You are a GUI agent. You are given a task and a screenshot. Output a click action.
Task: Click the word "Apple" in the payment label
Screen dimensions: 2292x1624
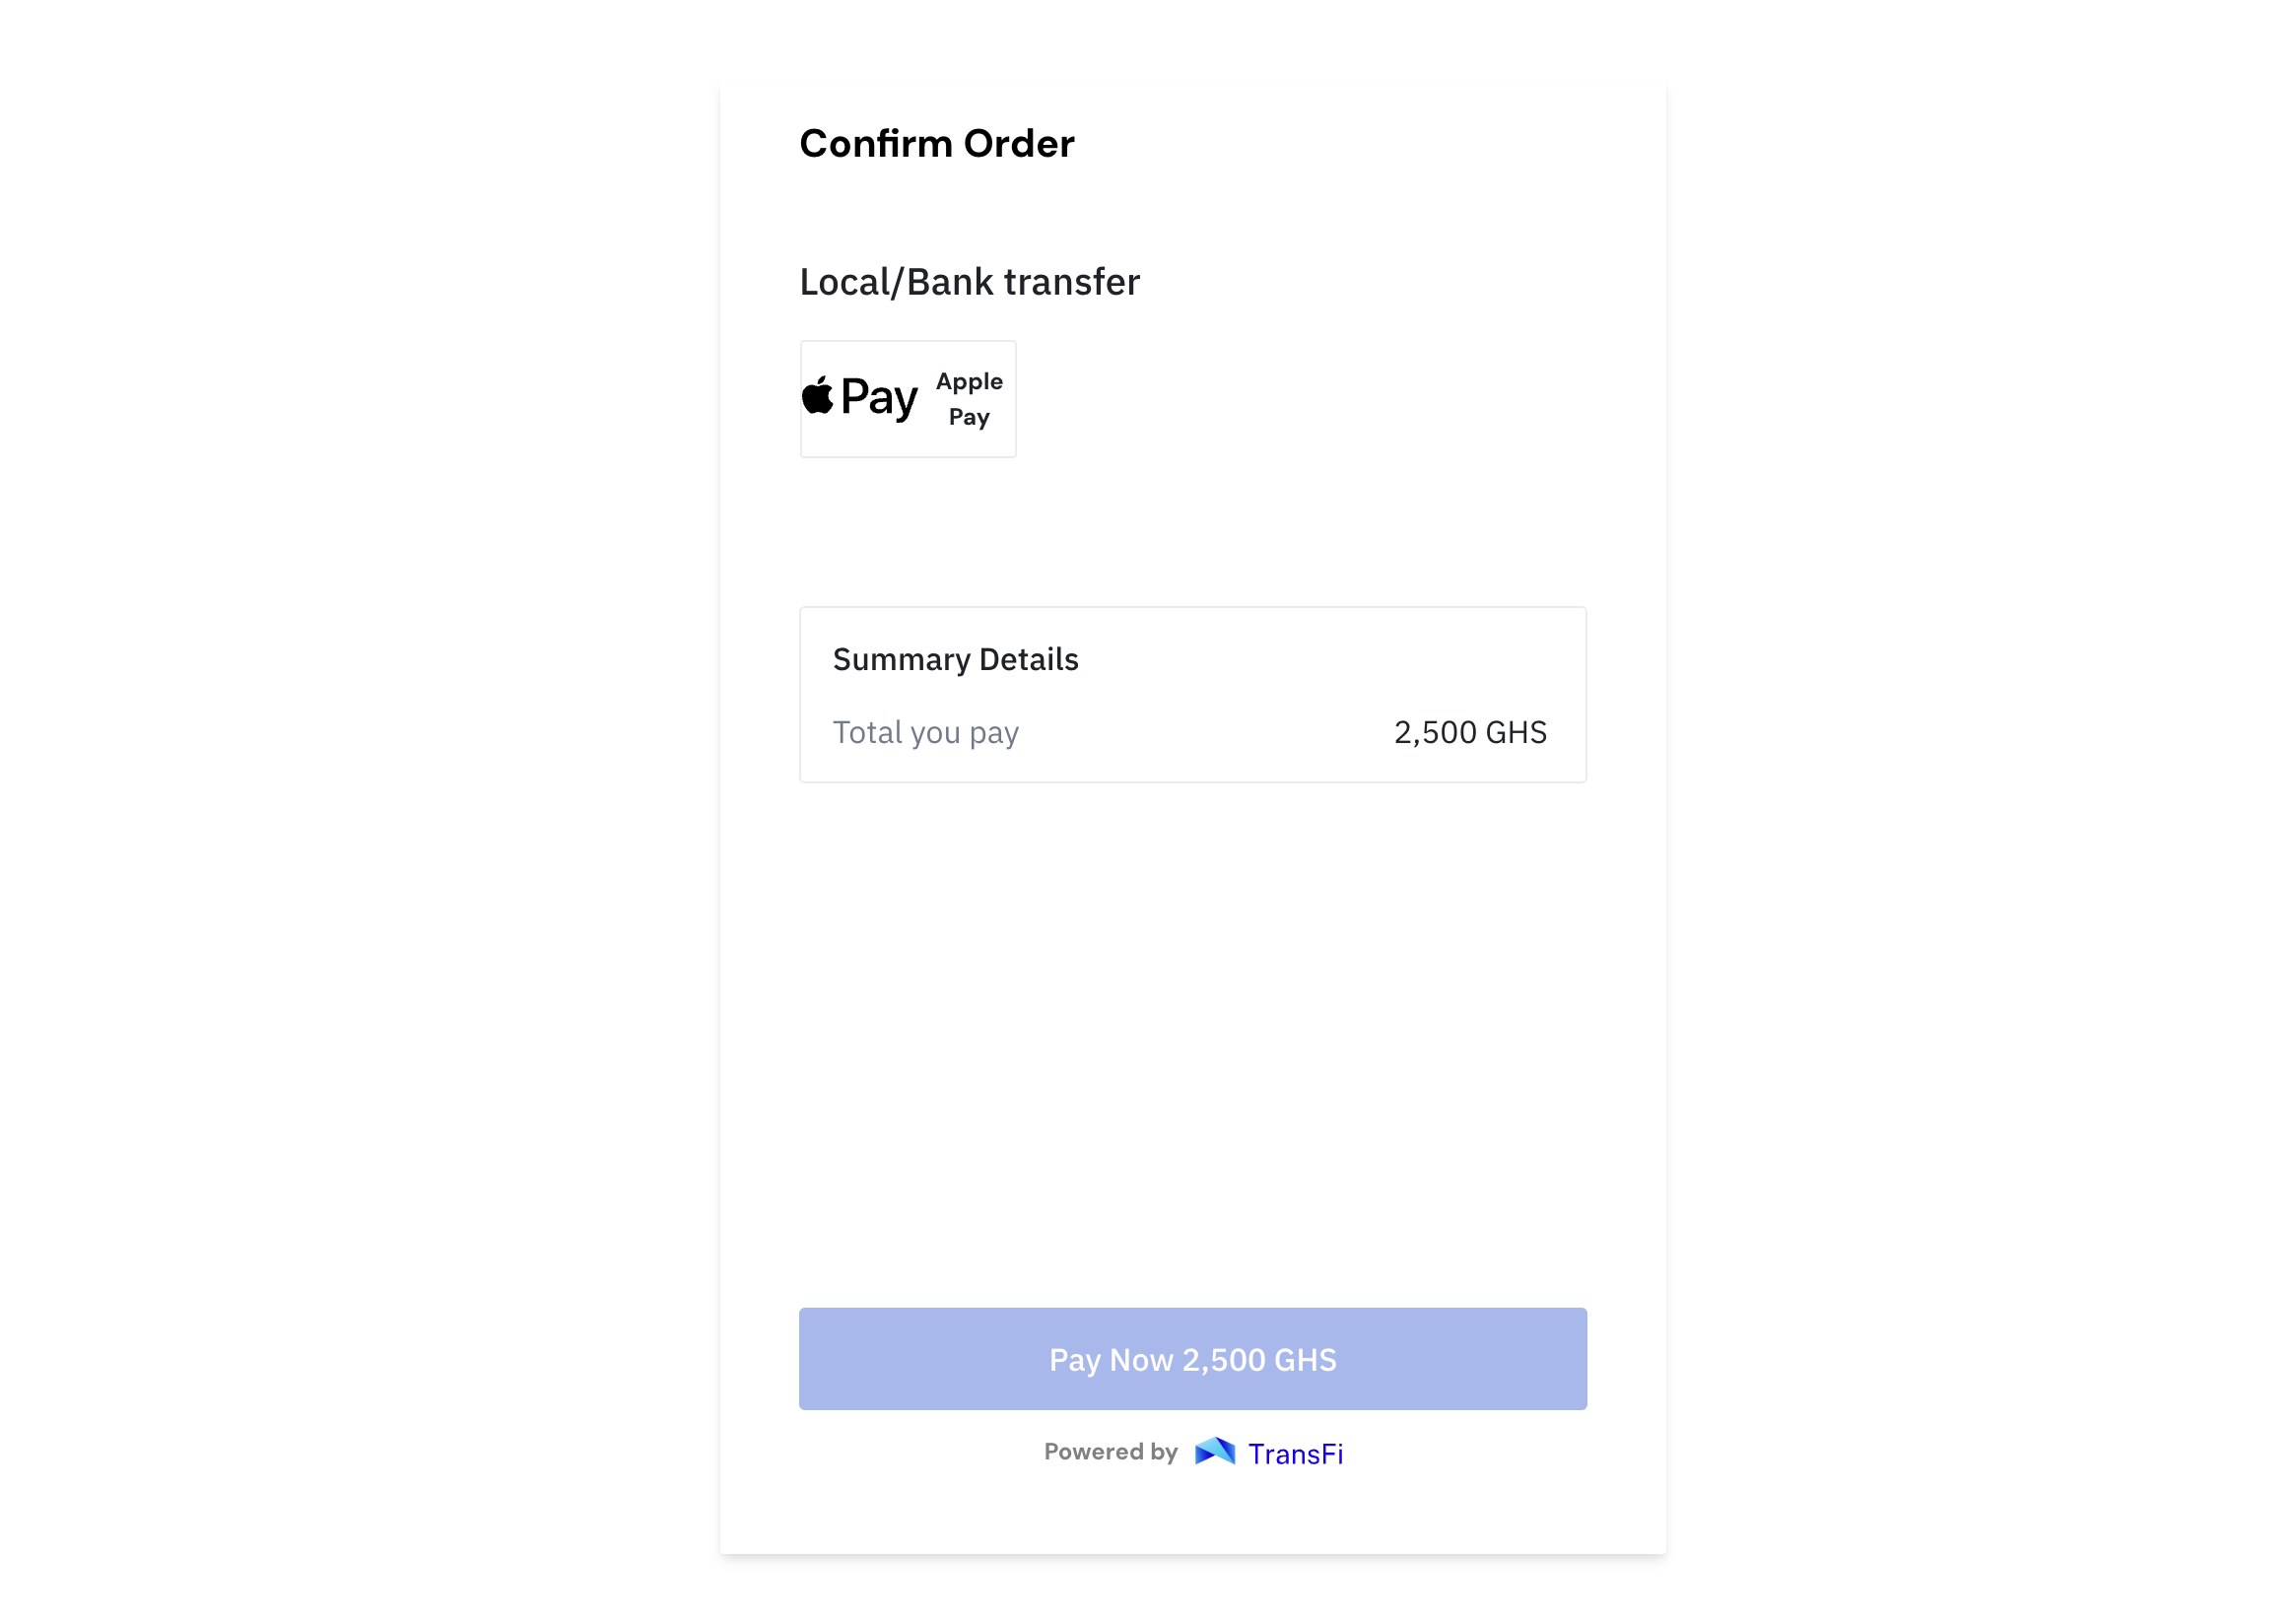pos(969,382)
